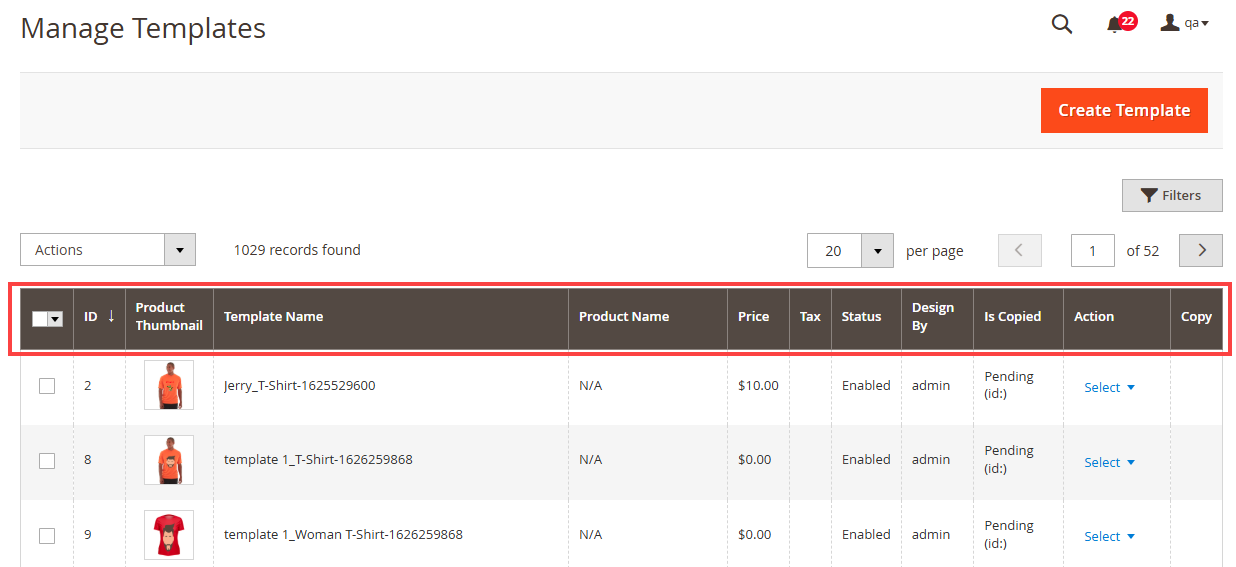Click the Create Template button
1236x567 pixels.
1123,110
